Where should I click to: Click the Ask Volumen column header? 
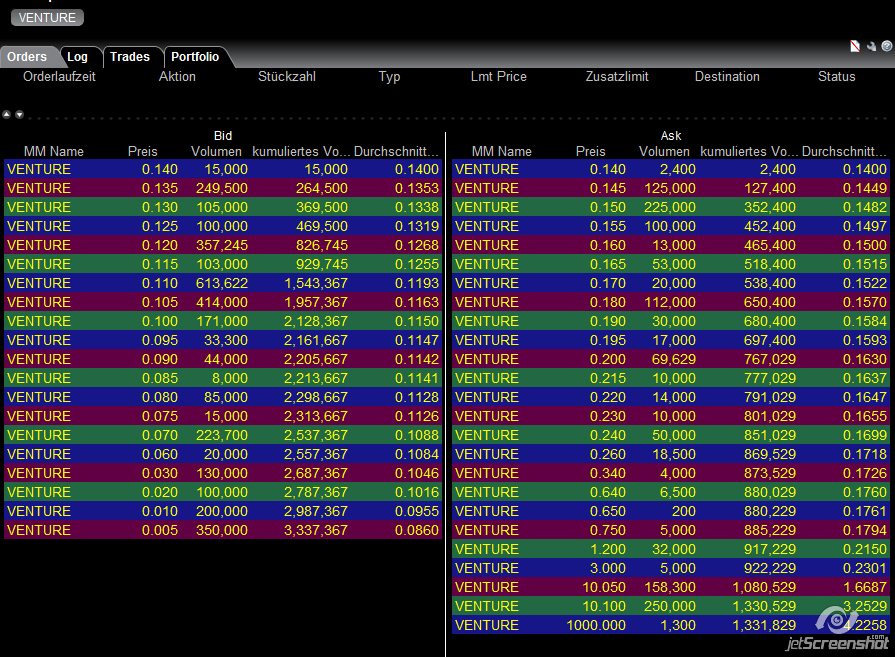tap(664, 151)
